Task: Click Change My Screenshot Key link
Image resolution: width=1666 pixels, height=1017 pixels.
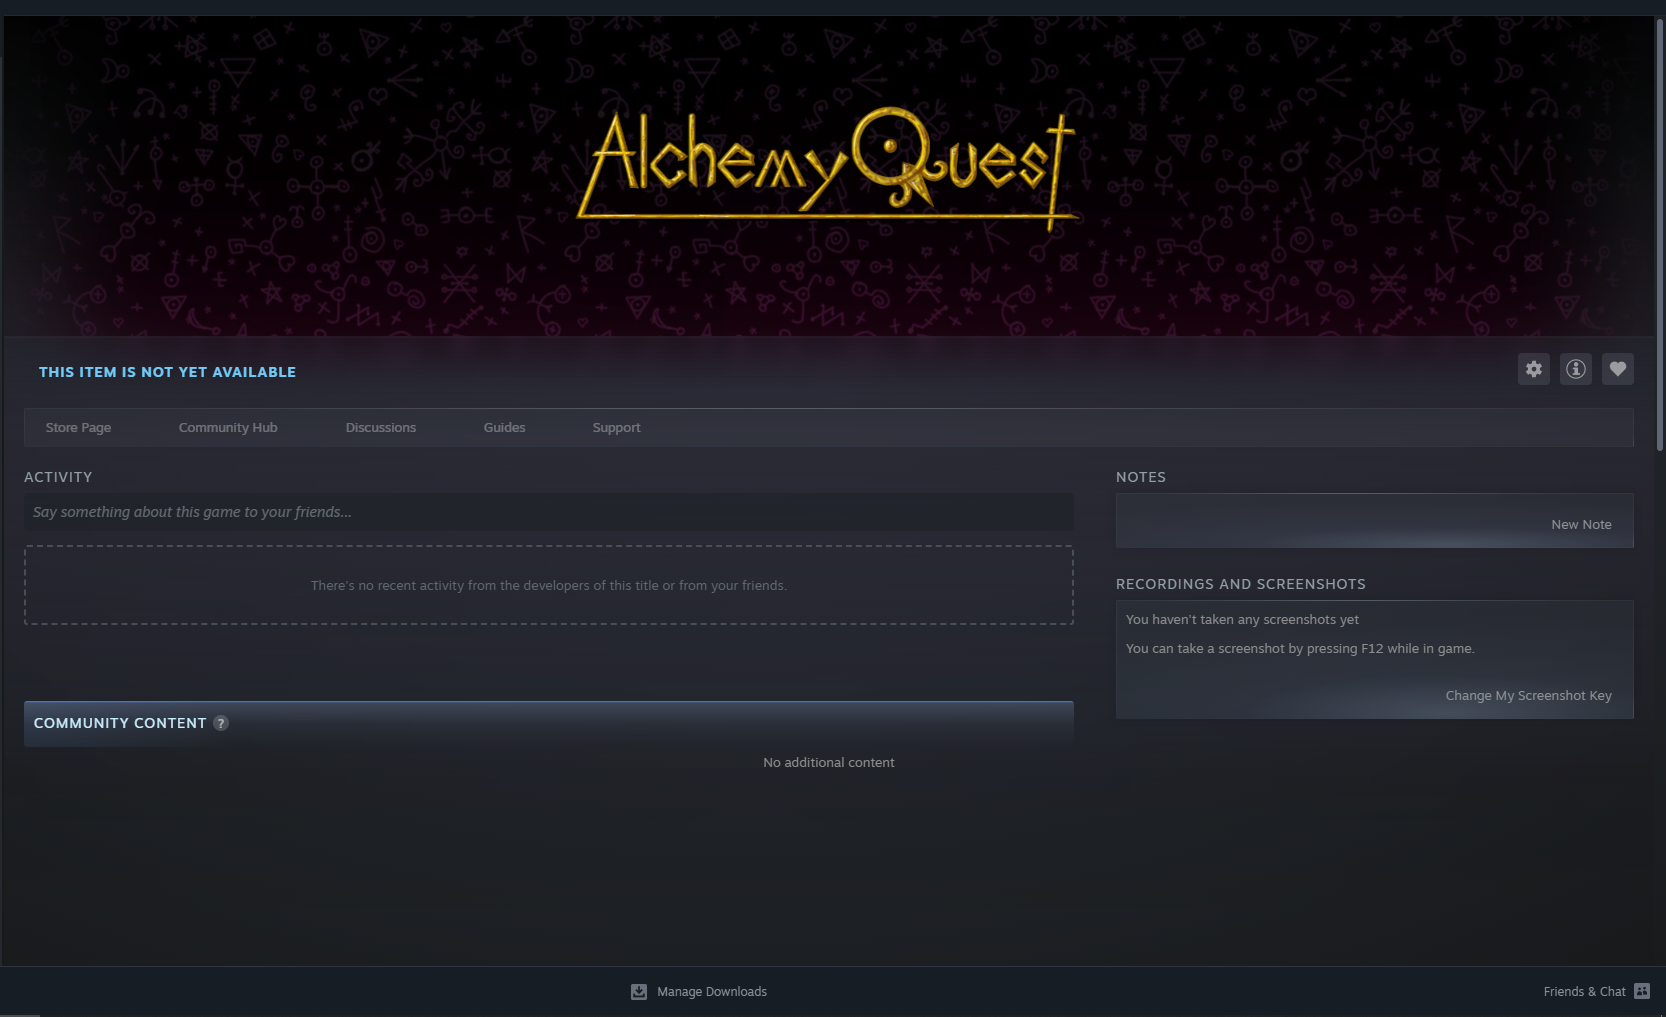Action: click(1528, 695)
